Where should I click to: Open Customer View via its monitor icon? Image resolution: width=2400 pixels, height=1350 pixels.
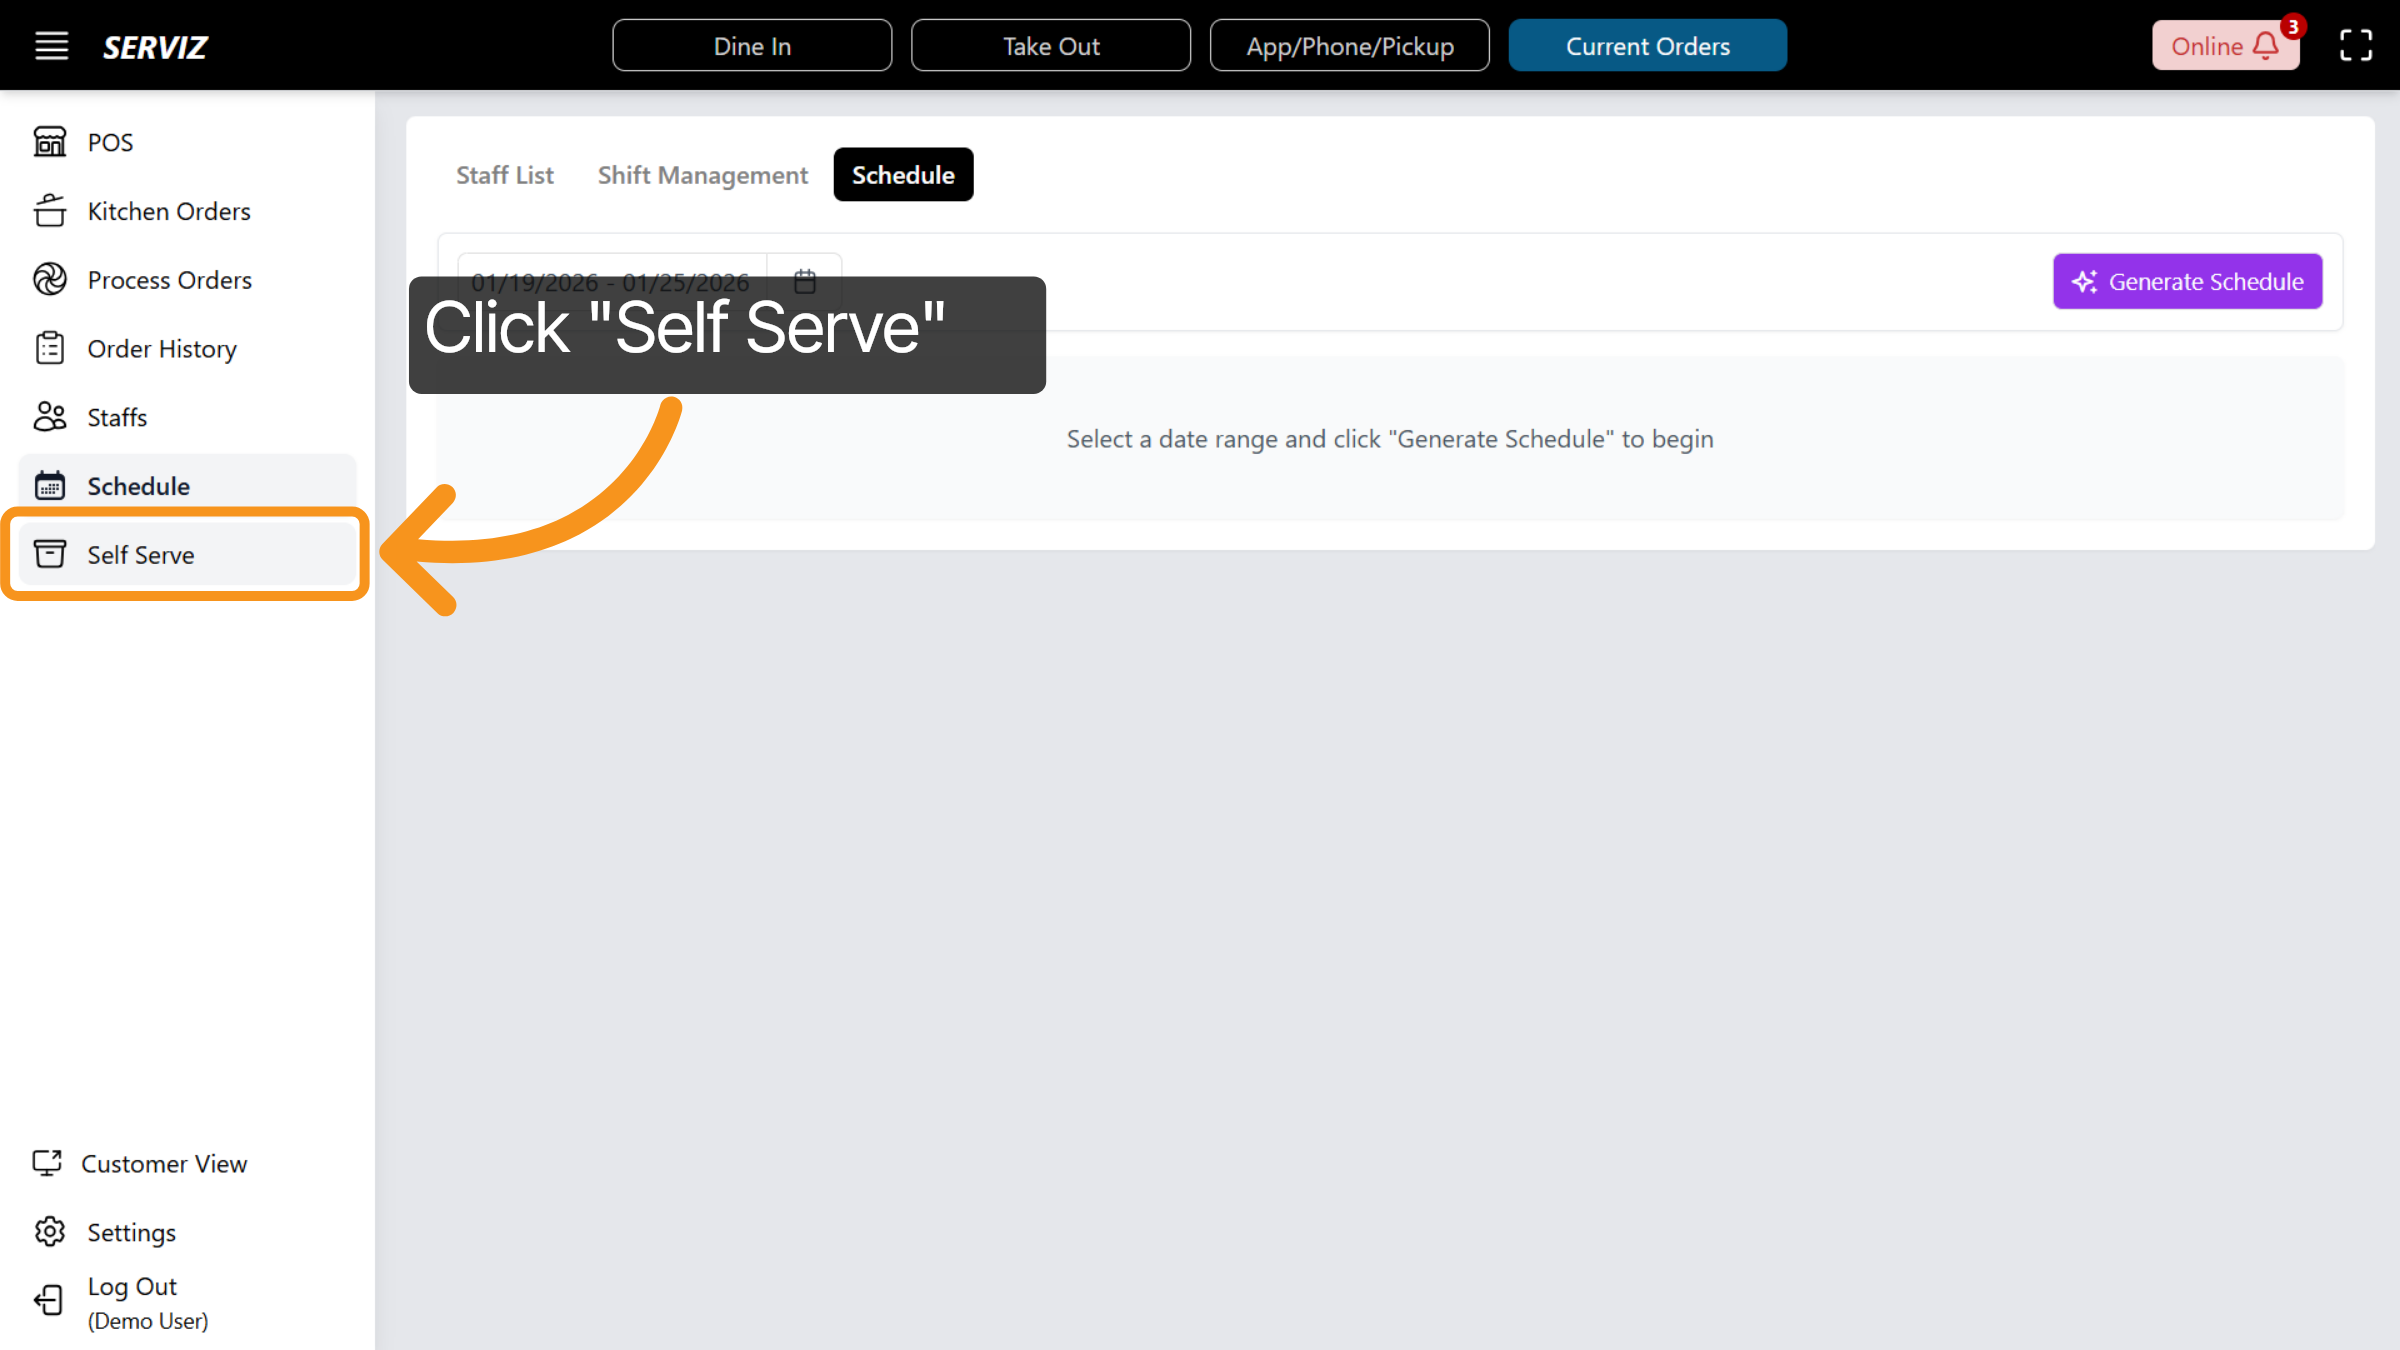(x=48, y=1163)
